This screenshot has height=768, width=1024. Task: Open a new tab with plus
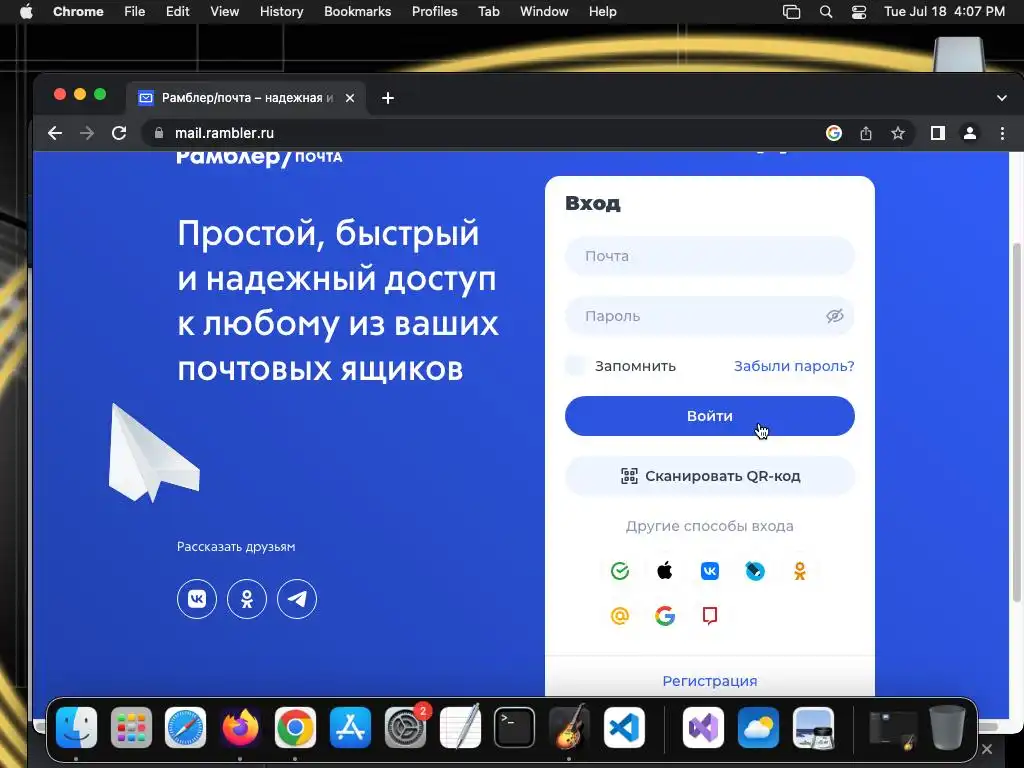tap(388, 98)
